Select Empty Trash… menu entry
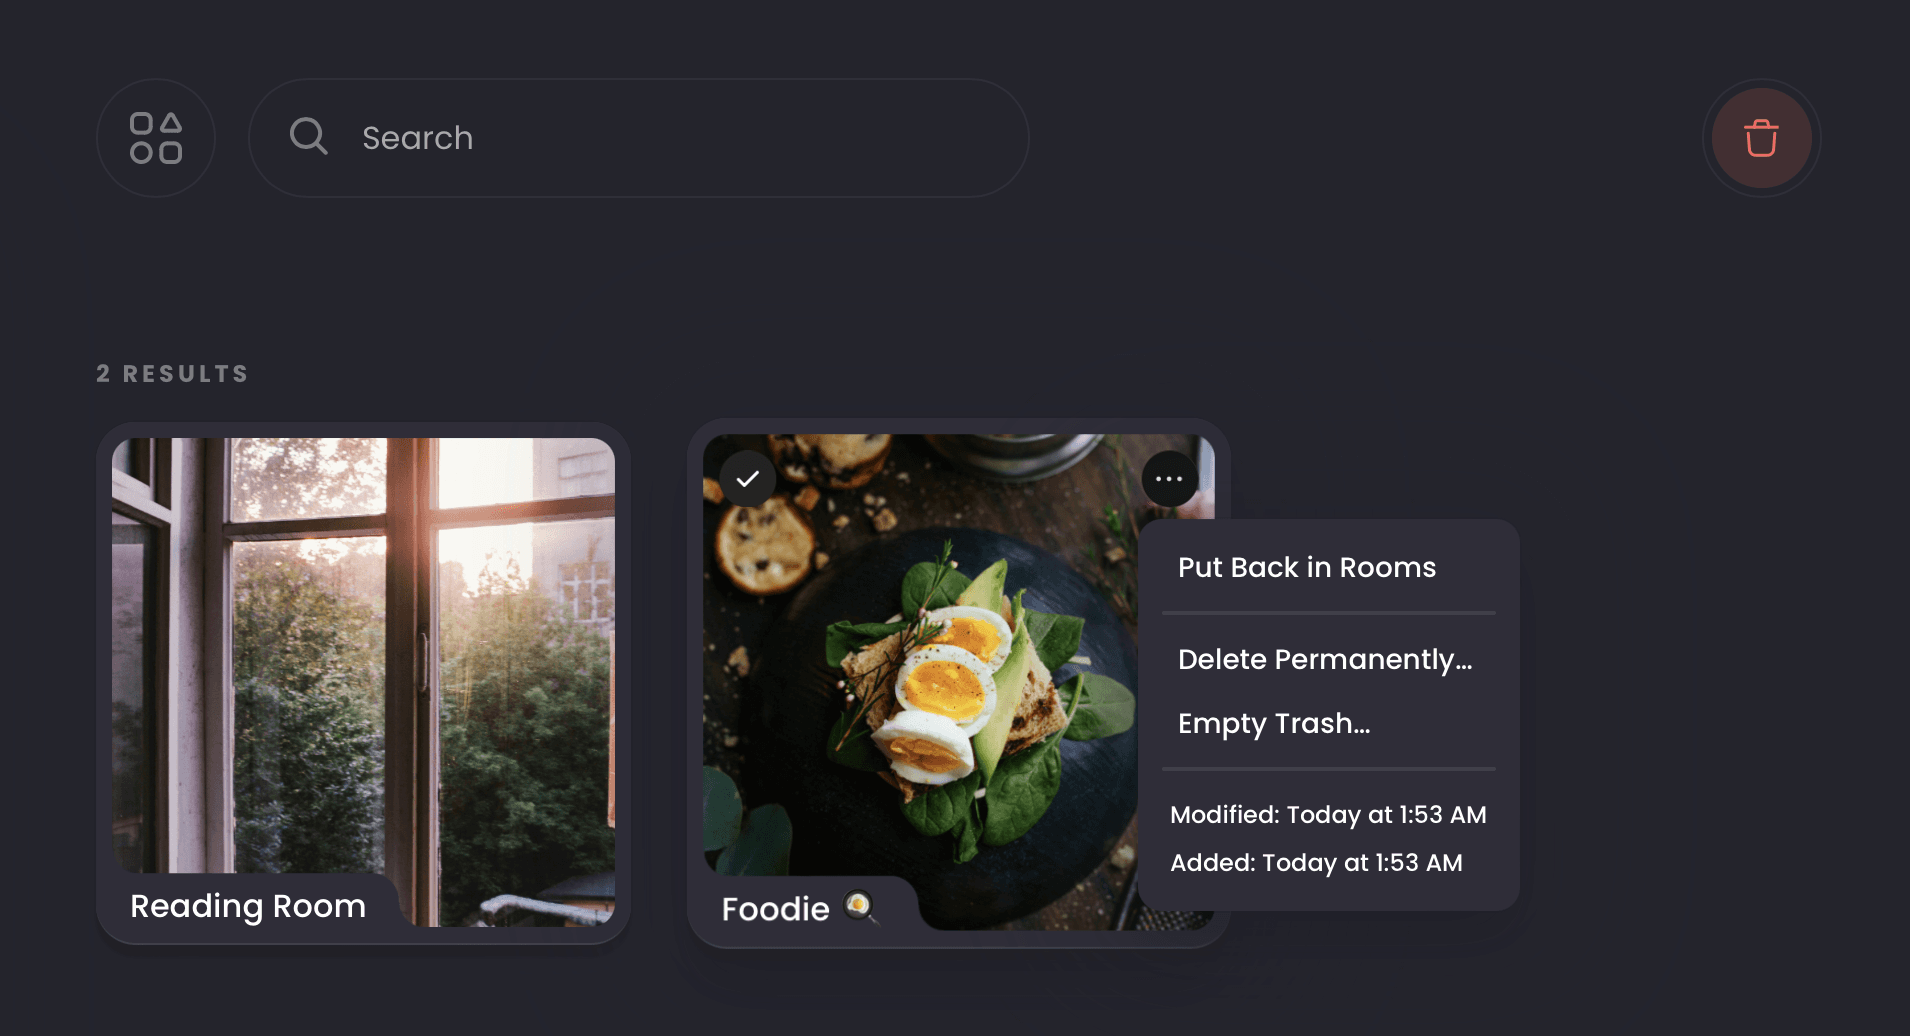This screenshot has height=1036, width=1910. [1274, 723]
